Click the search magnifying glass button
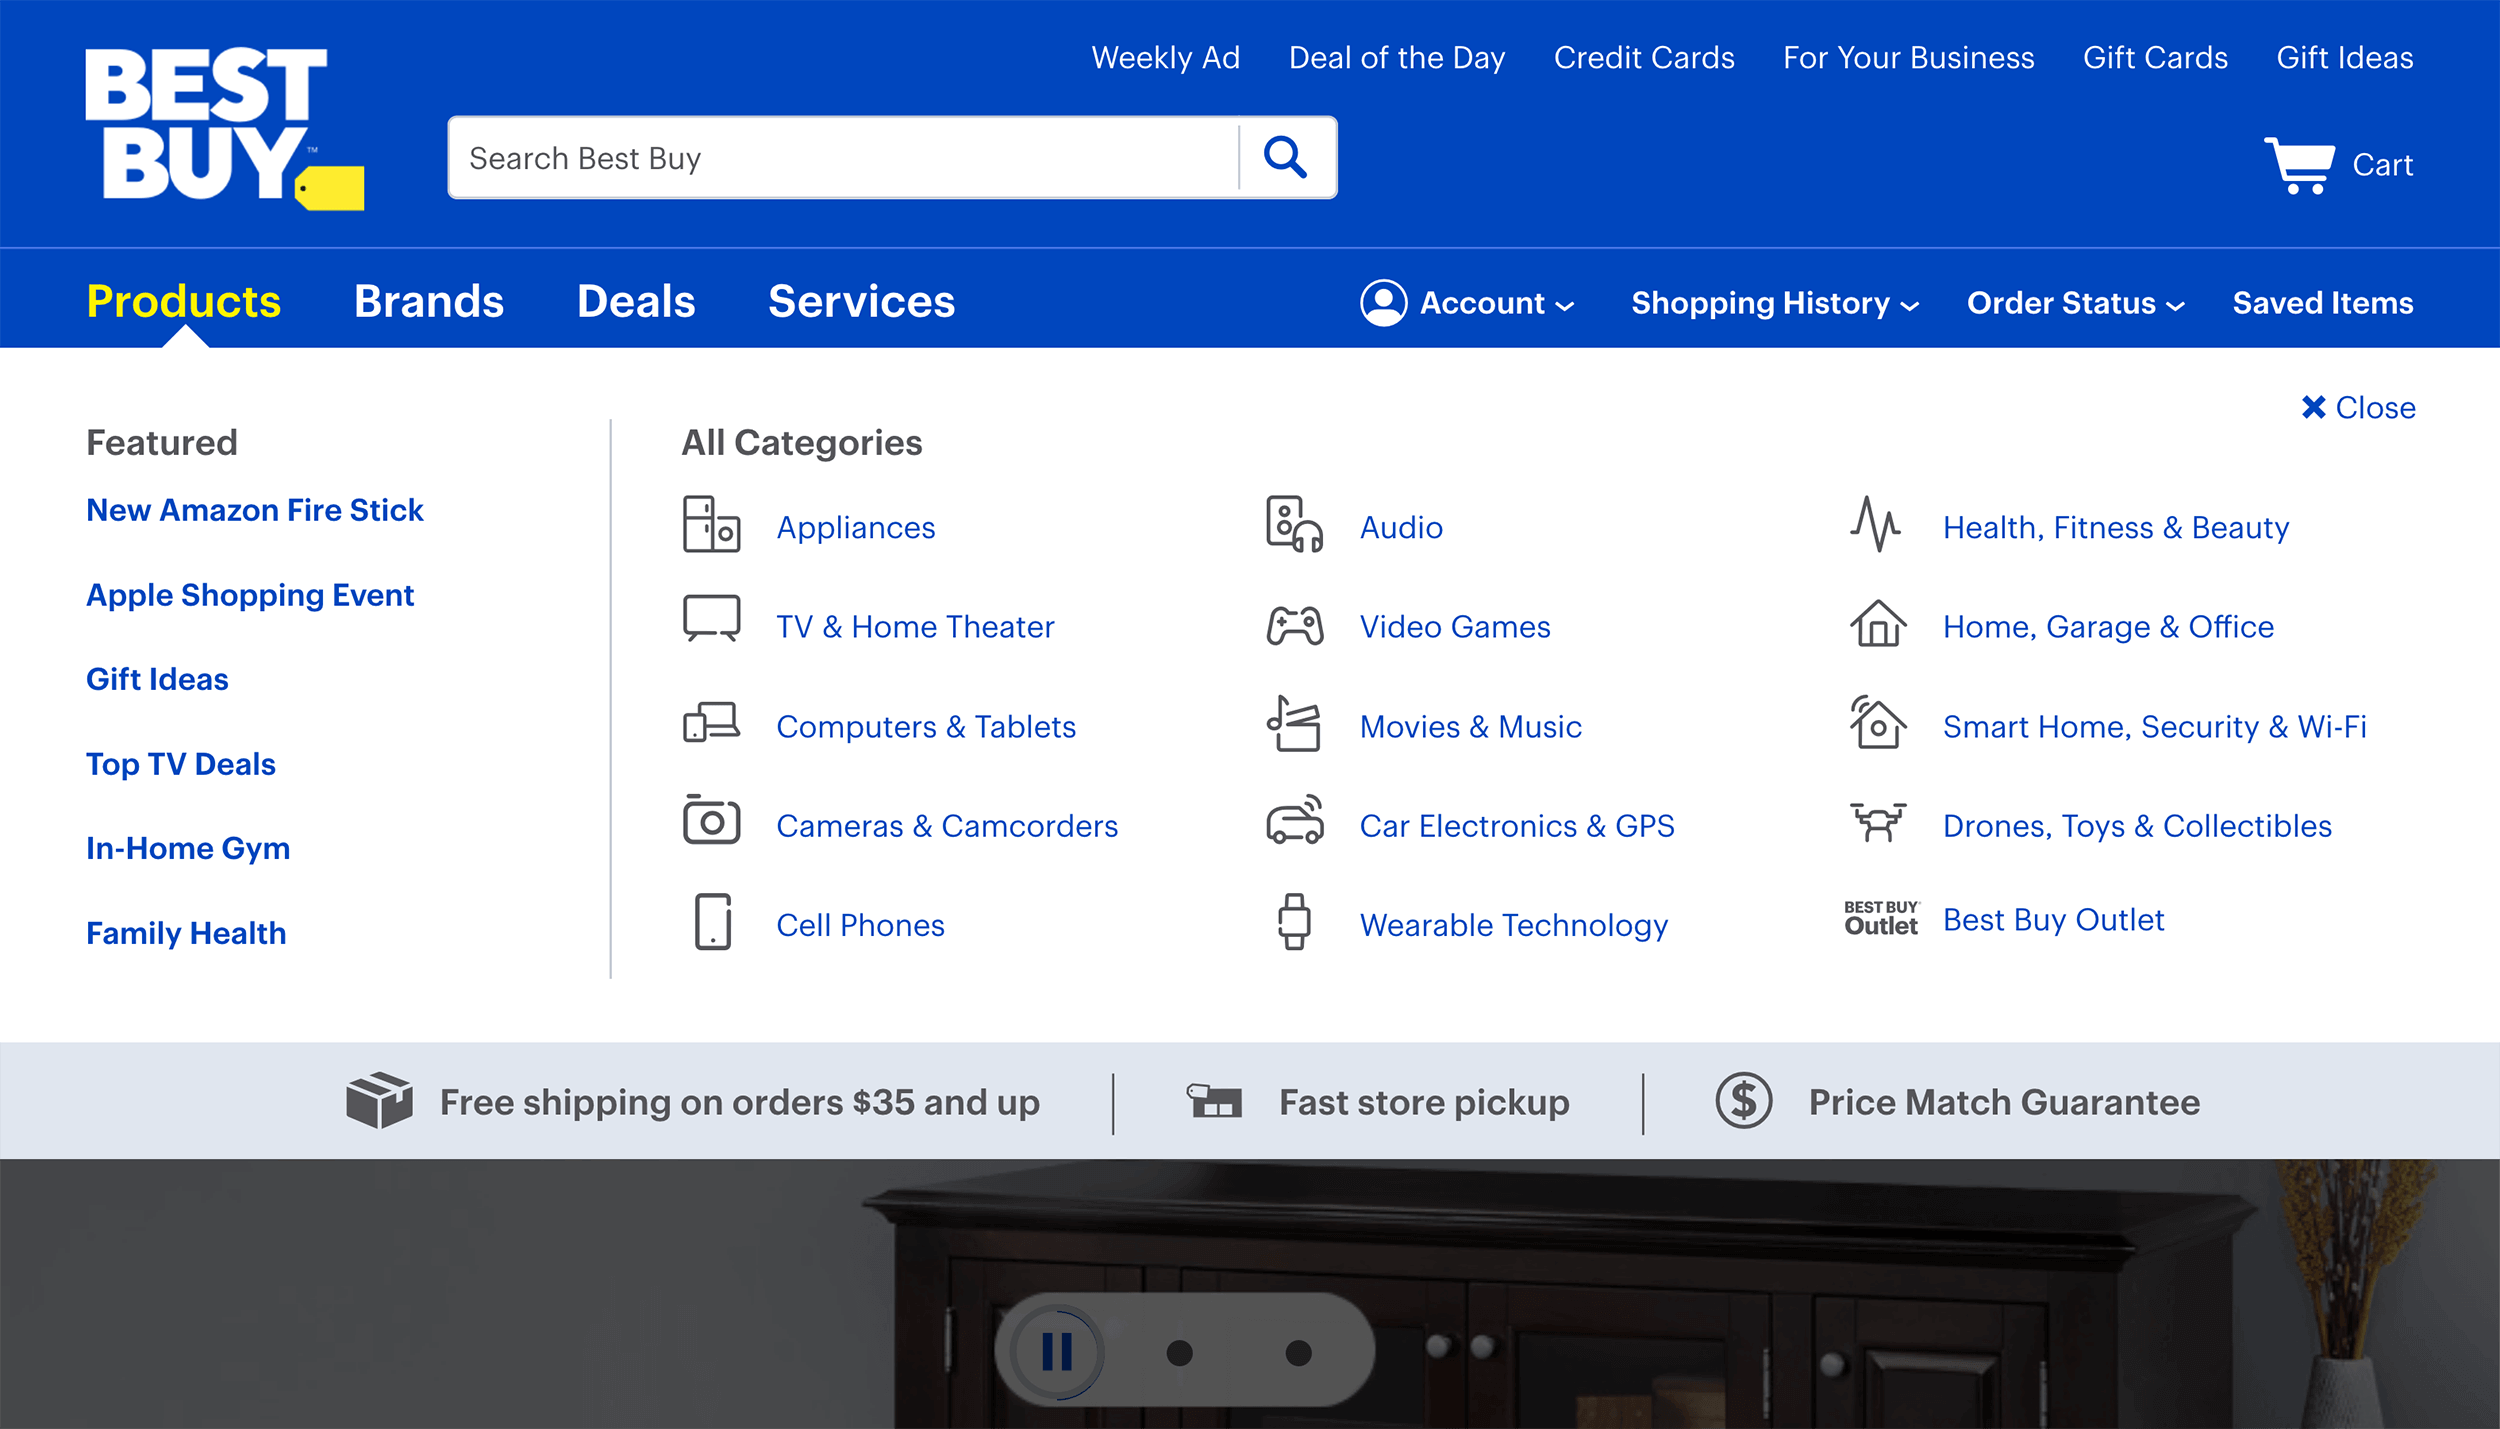This screenshot has height=1429, width=2500. click(x=1288, y=158)
